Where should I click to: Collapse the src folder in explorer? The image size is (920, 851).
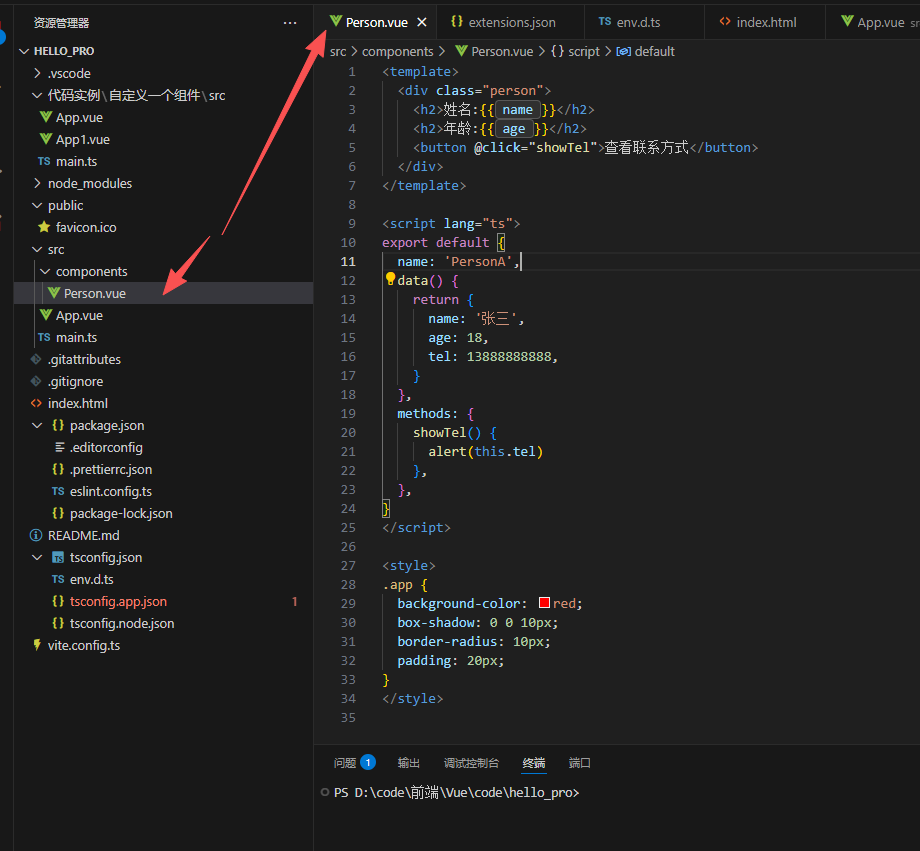37,249
